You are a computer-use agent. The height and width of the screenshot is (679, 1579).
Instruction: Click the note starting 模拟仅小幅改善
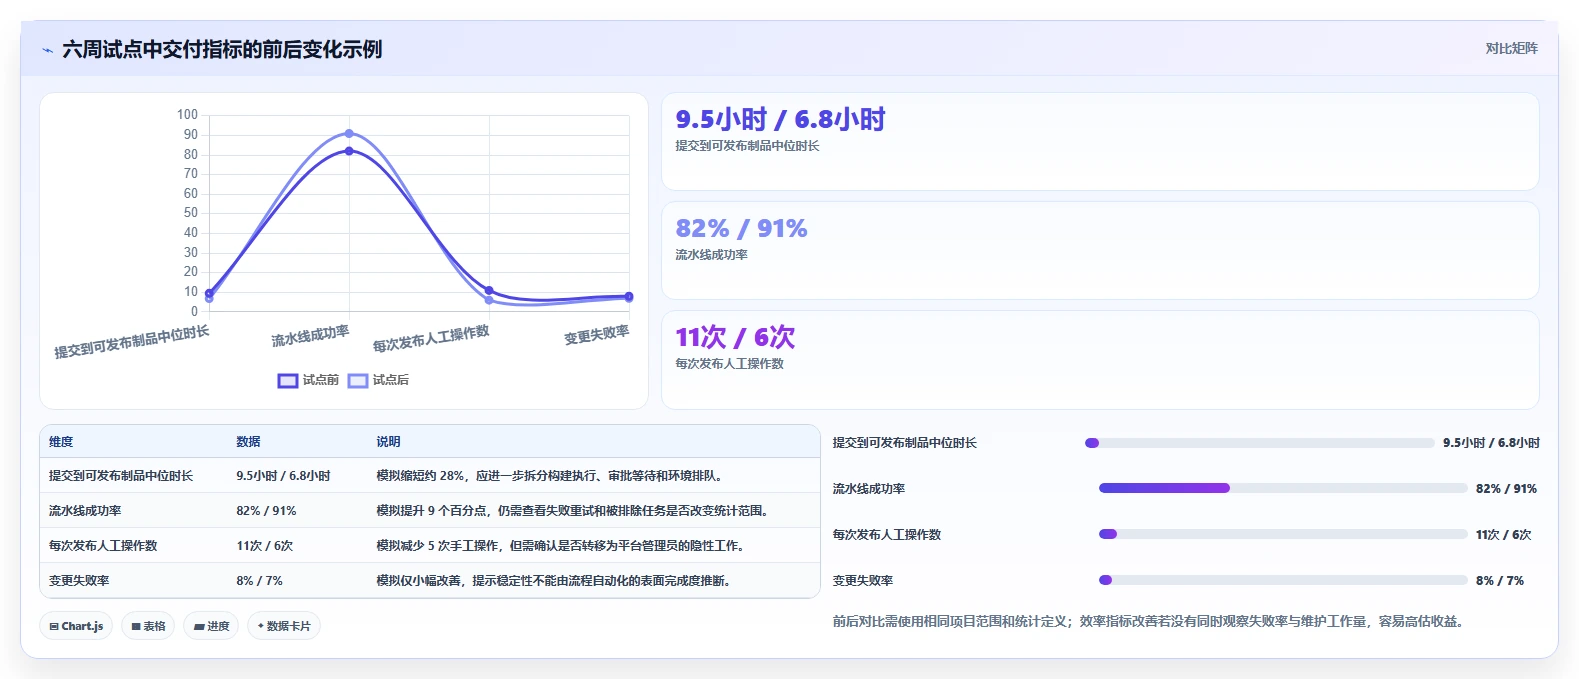point(554,581)
